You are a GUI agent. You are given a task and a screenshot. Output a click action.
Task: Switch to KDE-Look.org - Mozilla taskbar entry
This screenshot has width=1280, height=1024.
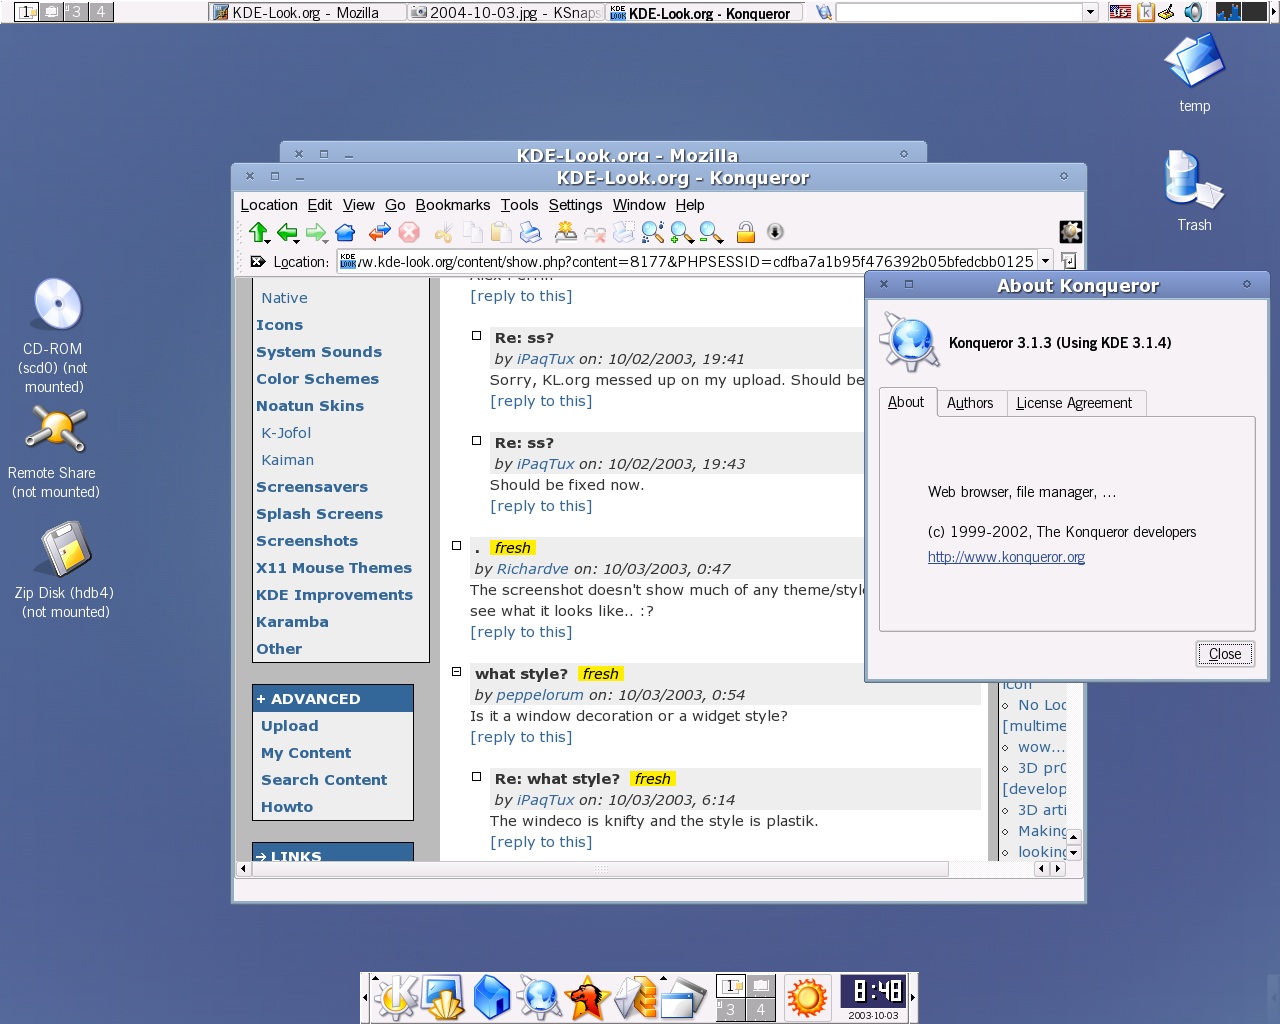point(308,12)
